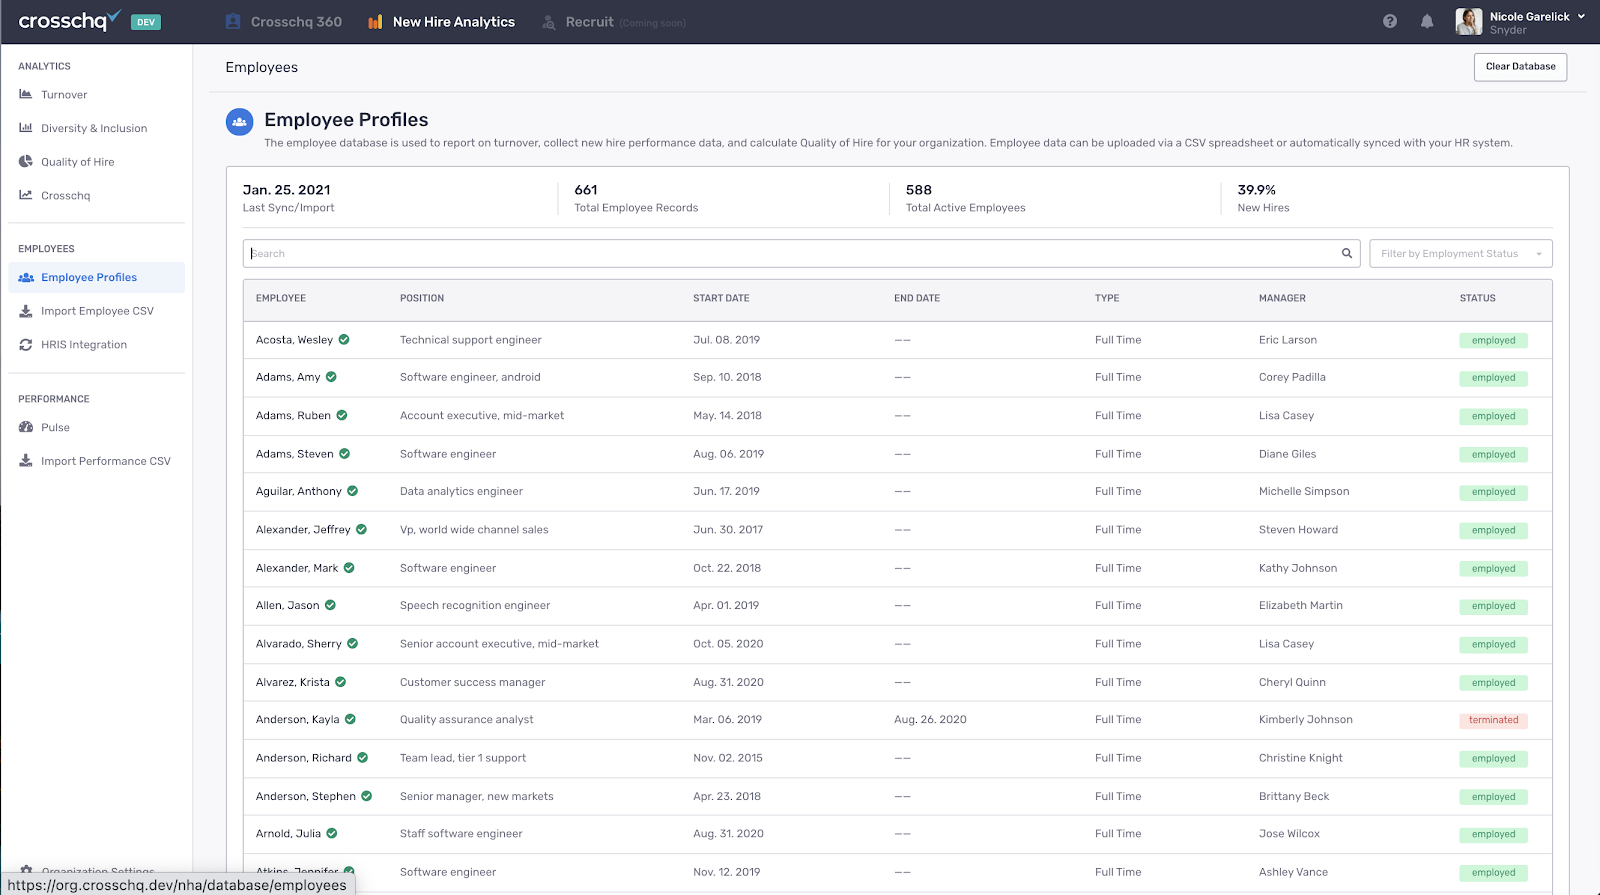Click the 39.9% New Hires stat
The image size is (1600, 895).
pos(1263,198)
